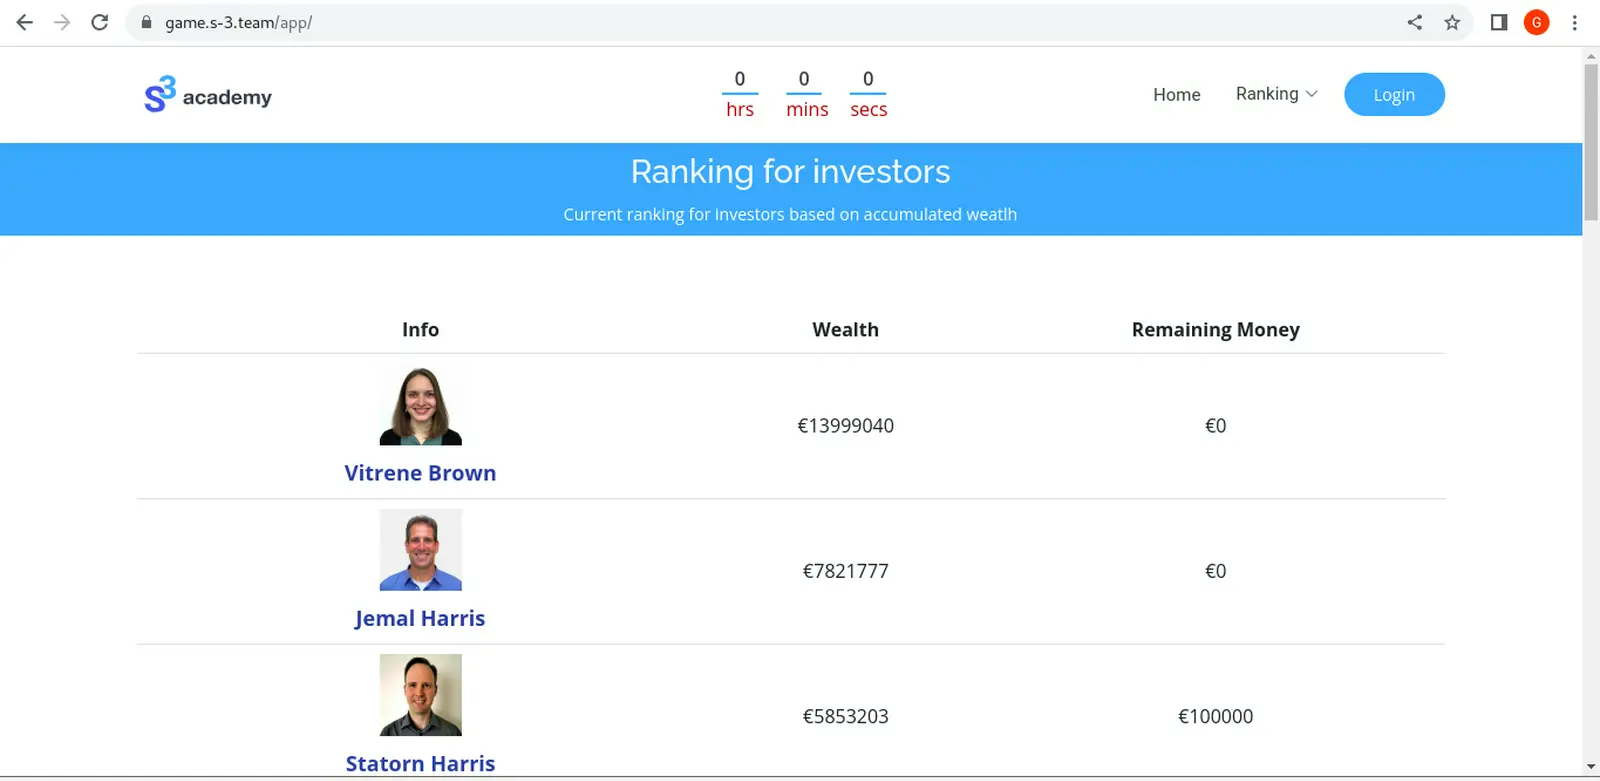The width and height of the screenshot is (1600, 781).
Task: Open the browser side panel icon
Action: 1499,22
